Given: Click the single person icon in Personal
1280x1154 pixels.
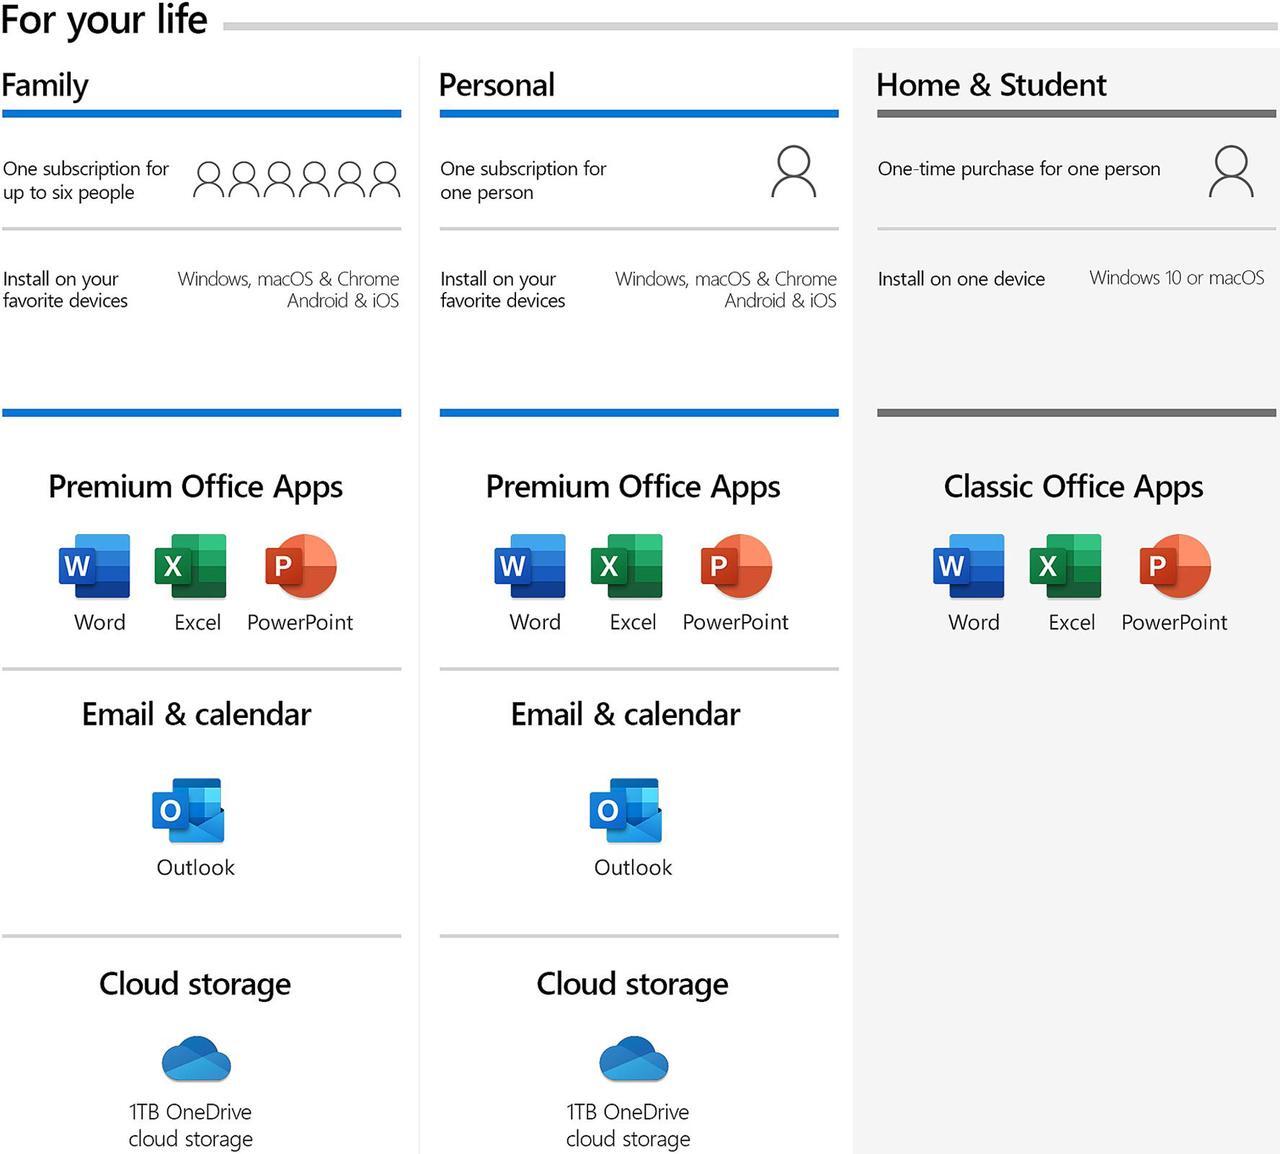Looking at the screenshot, I should 794,172.
